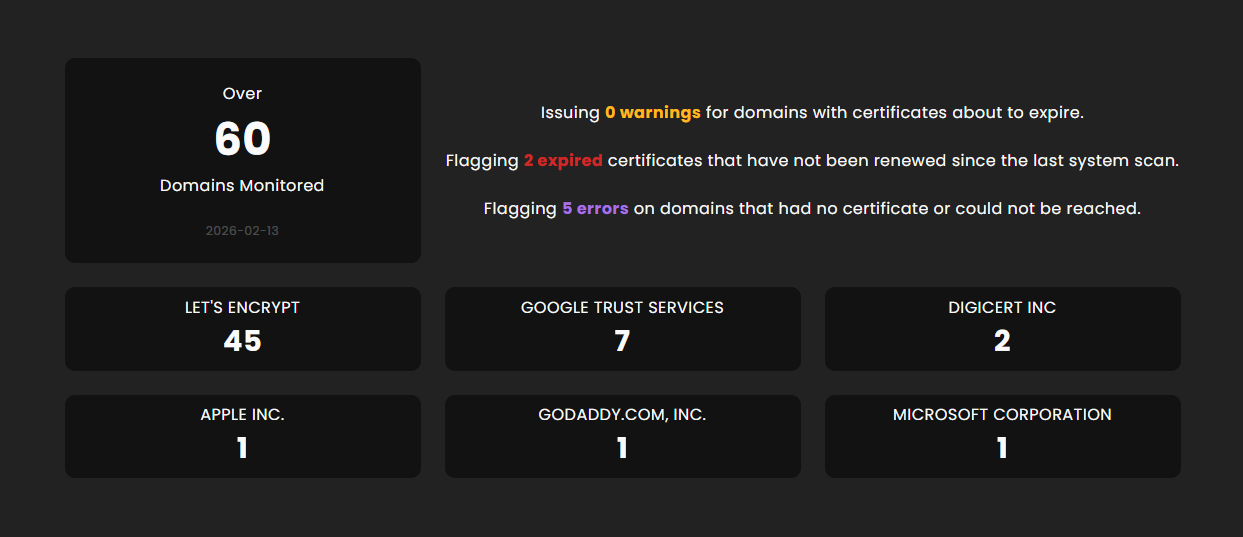Select the large "60" domains count
This screenshot has height=537, width=1243.
242,139
